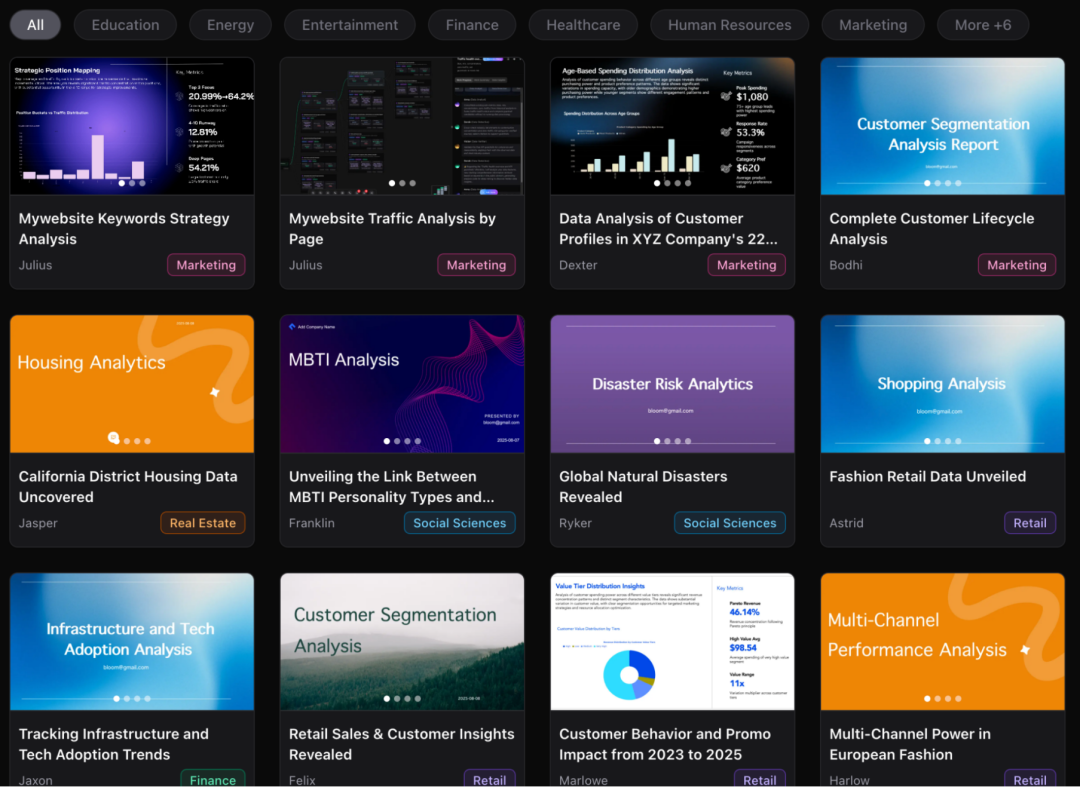The image size is (1080, 787).
Task: Click author name Jasper
Action: pos(38,523)
